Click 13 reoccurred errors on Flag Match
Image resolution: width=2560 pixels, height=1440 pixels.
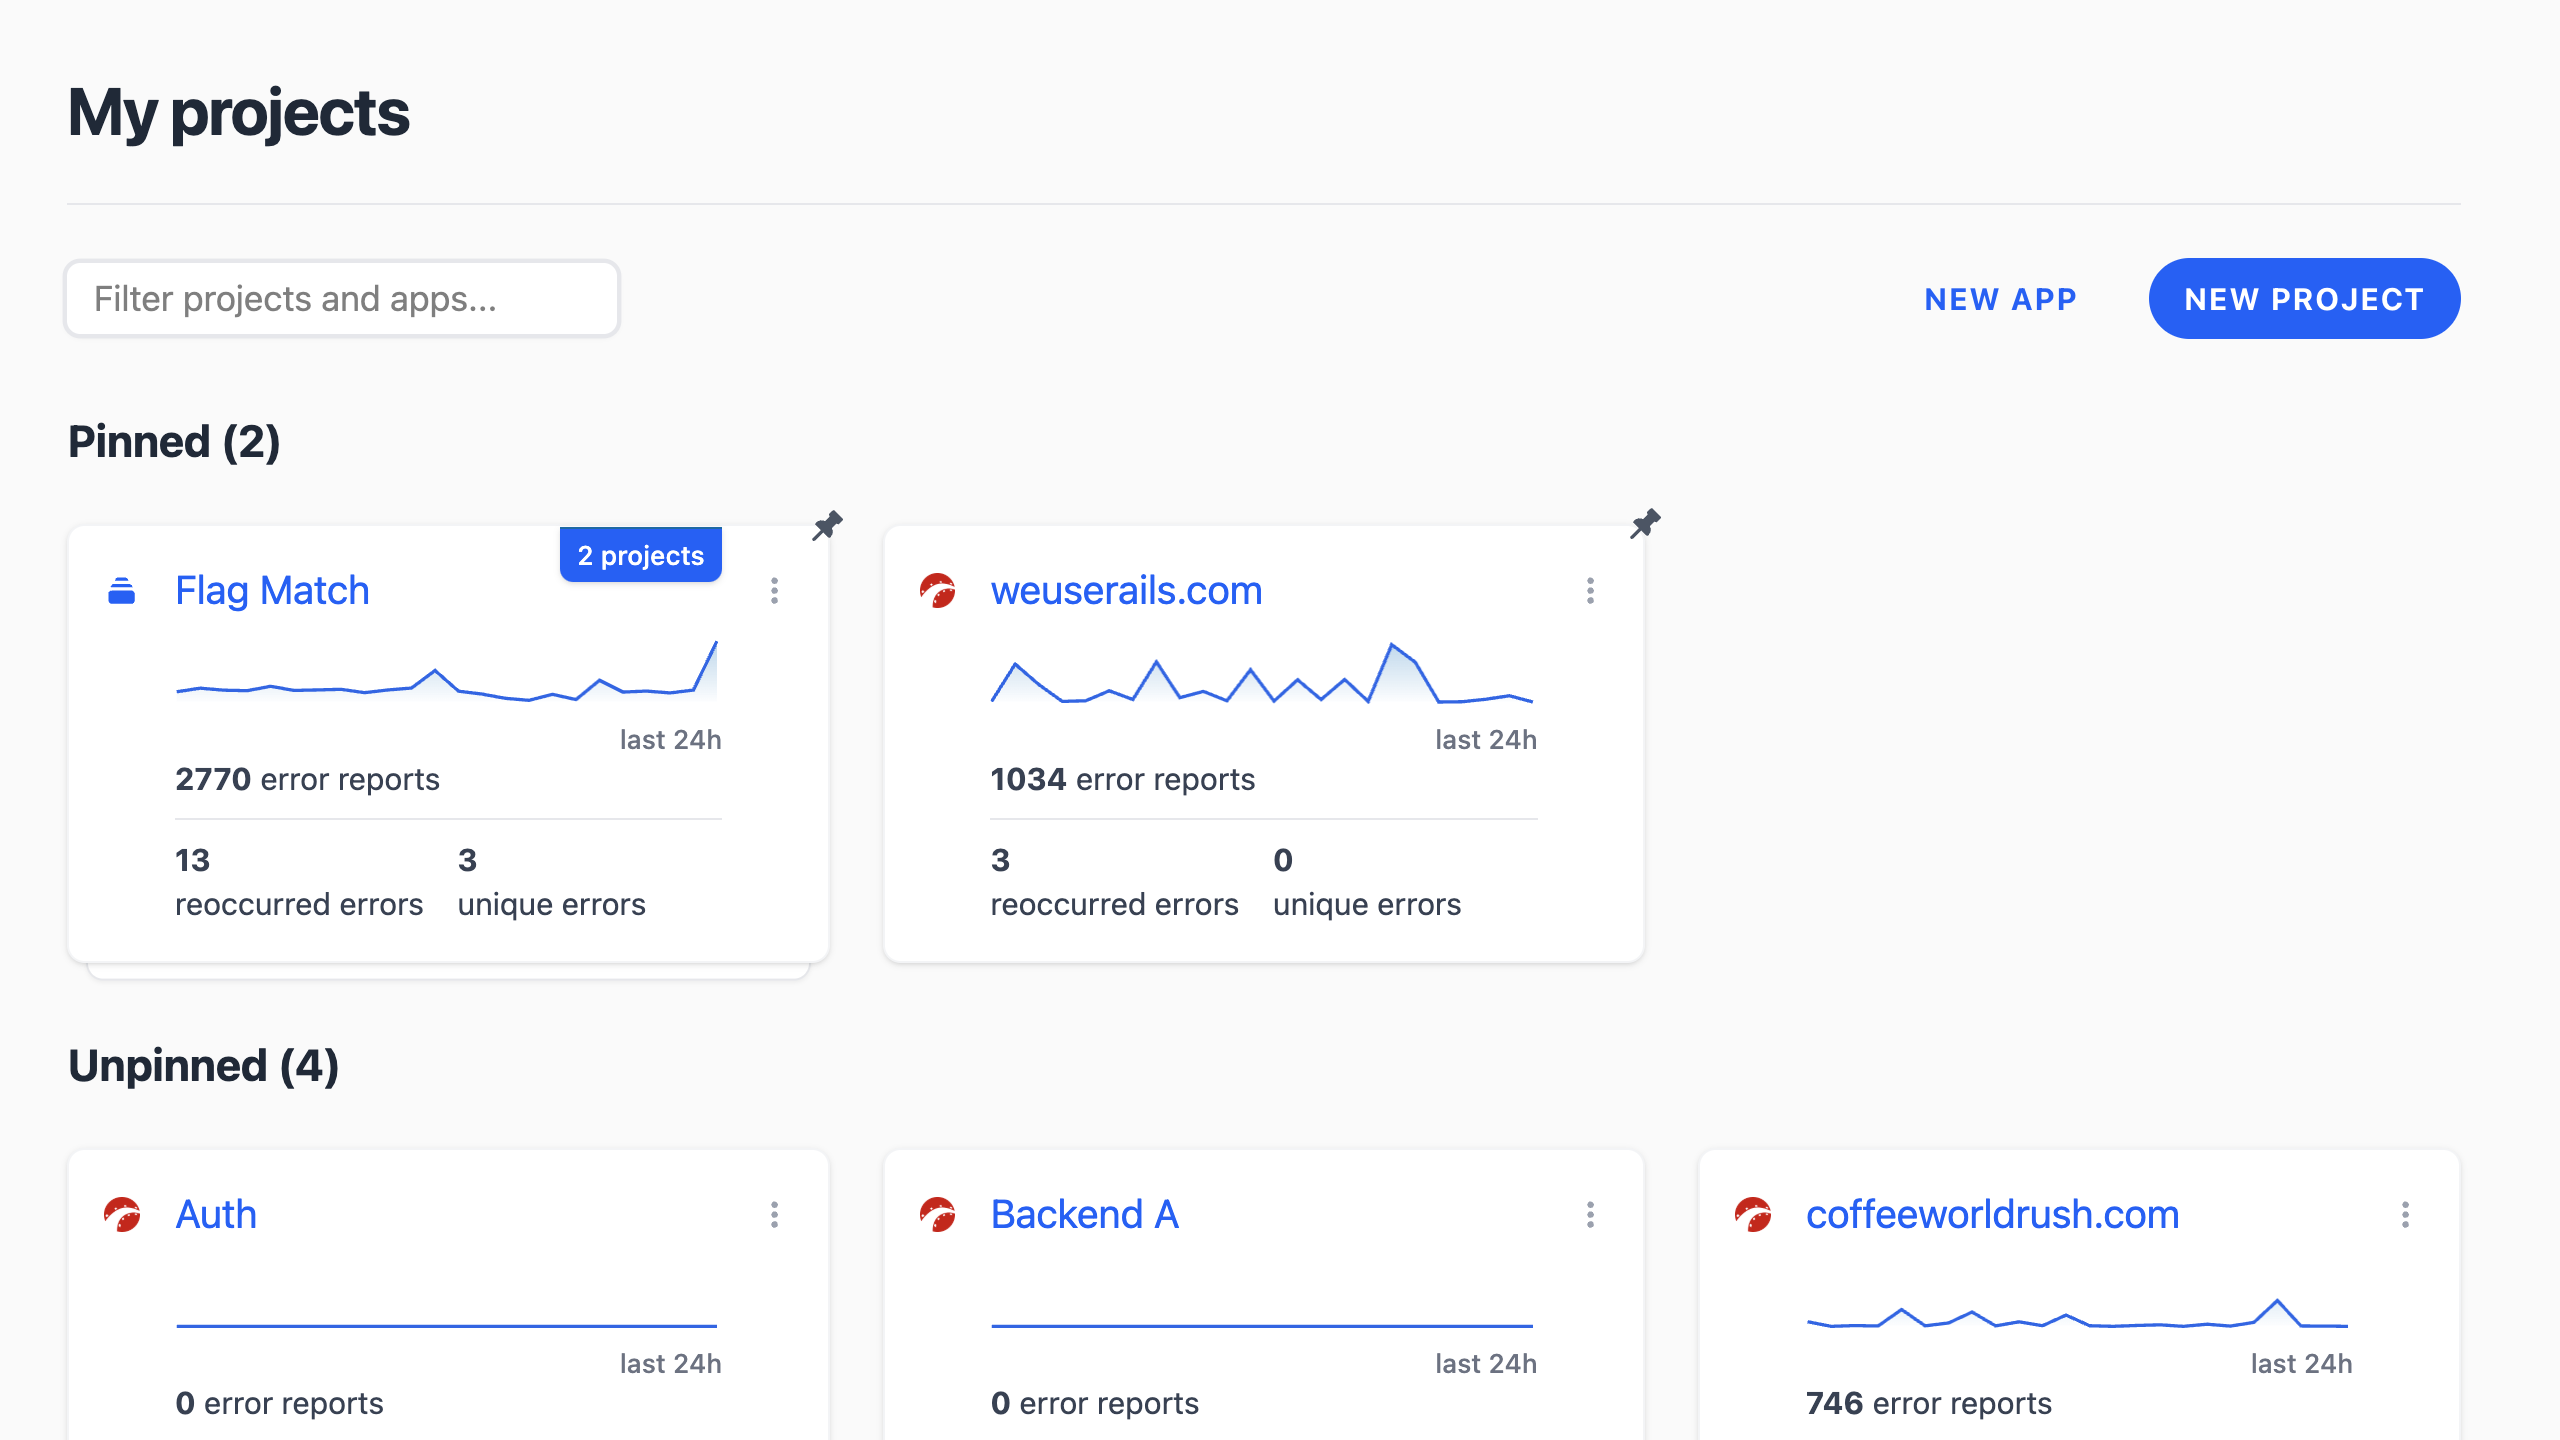[x=299, y=882]
